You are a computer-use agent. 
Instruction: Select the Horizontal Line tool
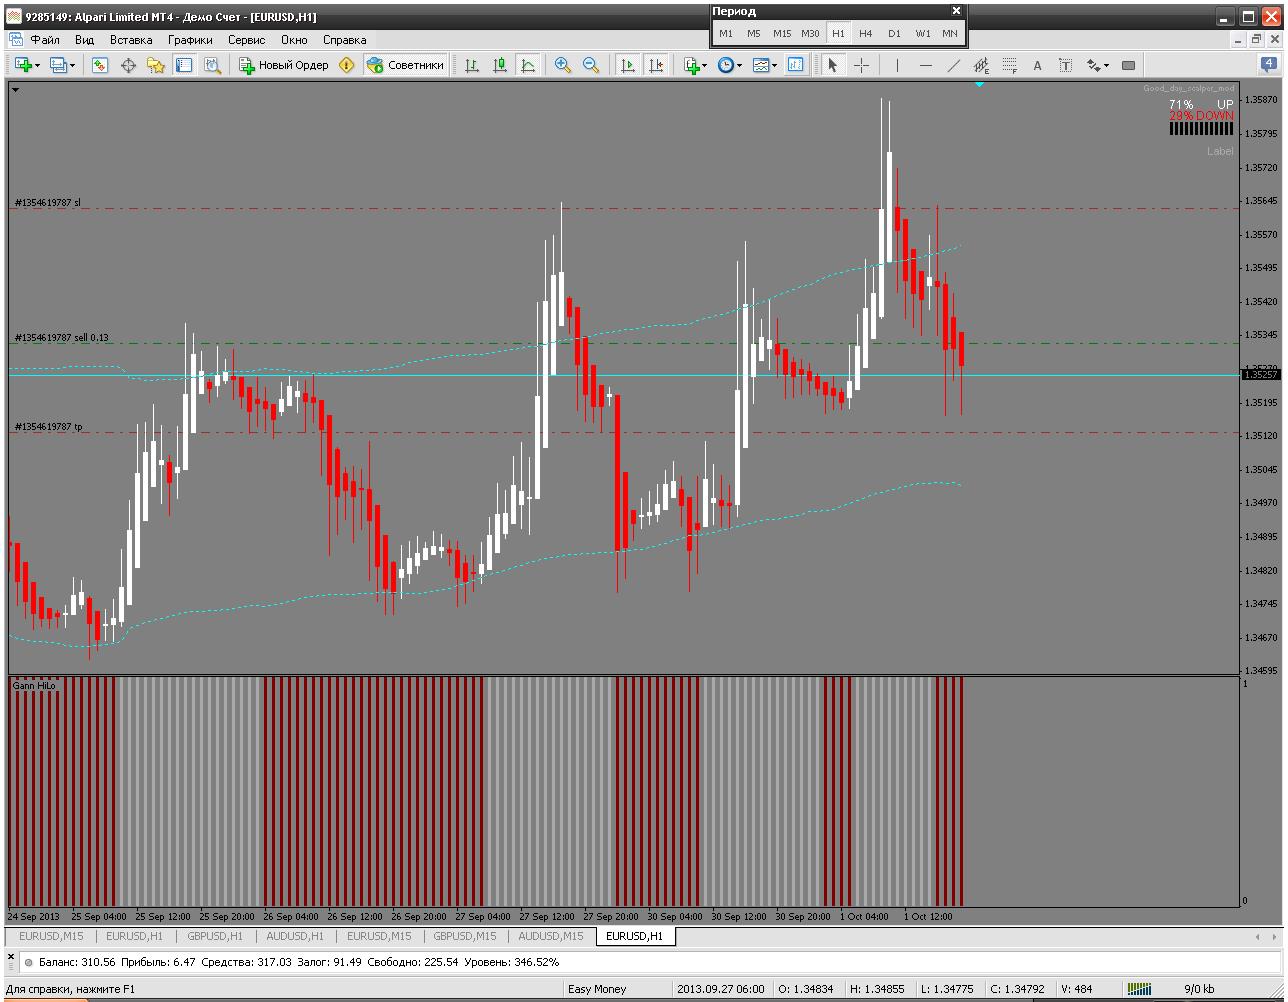coord(925,65)
